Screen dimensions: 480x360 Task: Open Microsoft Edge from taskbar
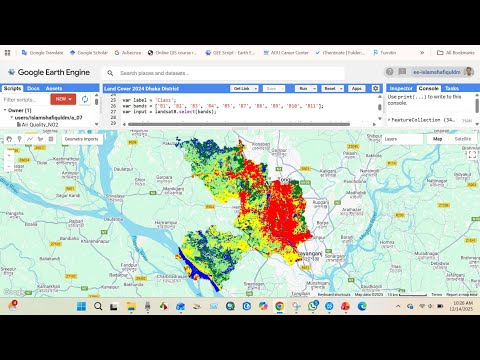click(x=362, y=306)
